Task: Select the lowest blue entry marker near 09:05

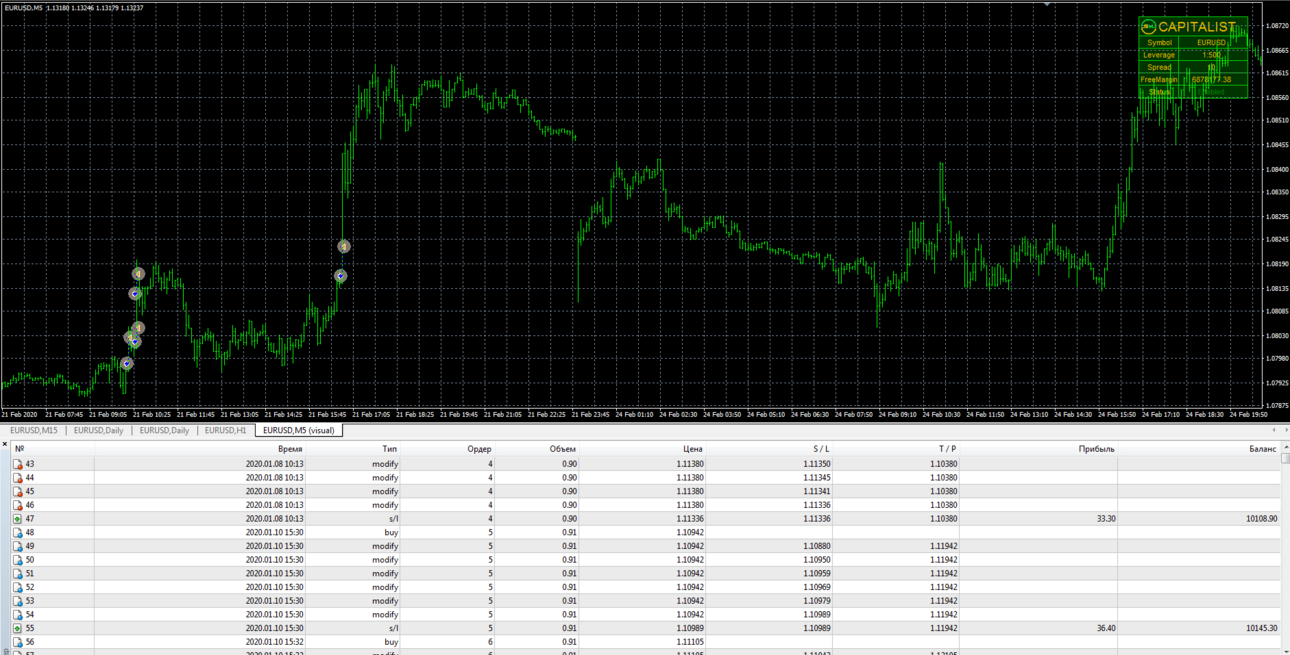Action: [x=127, y=364]
